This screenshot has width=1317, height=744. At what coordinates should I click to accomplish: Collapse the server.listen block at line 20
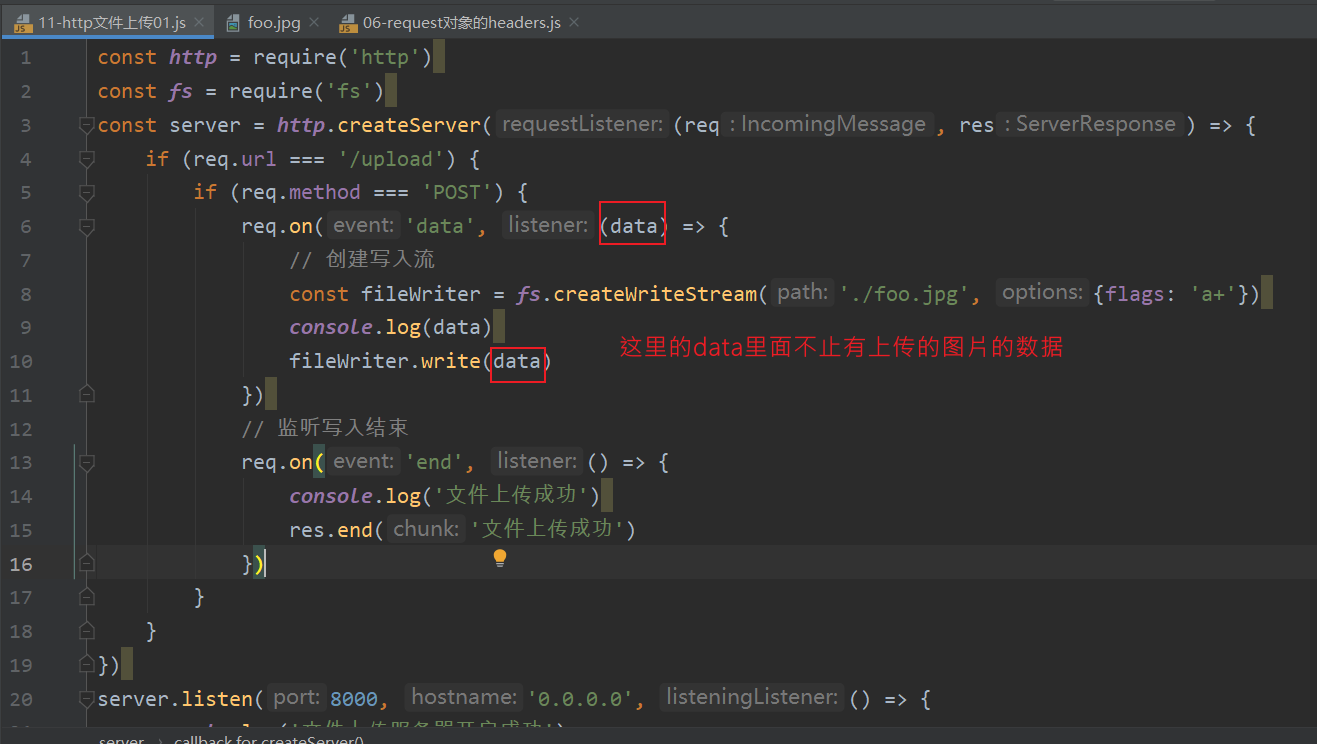click(86, 699)
